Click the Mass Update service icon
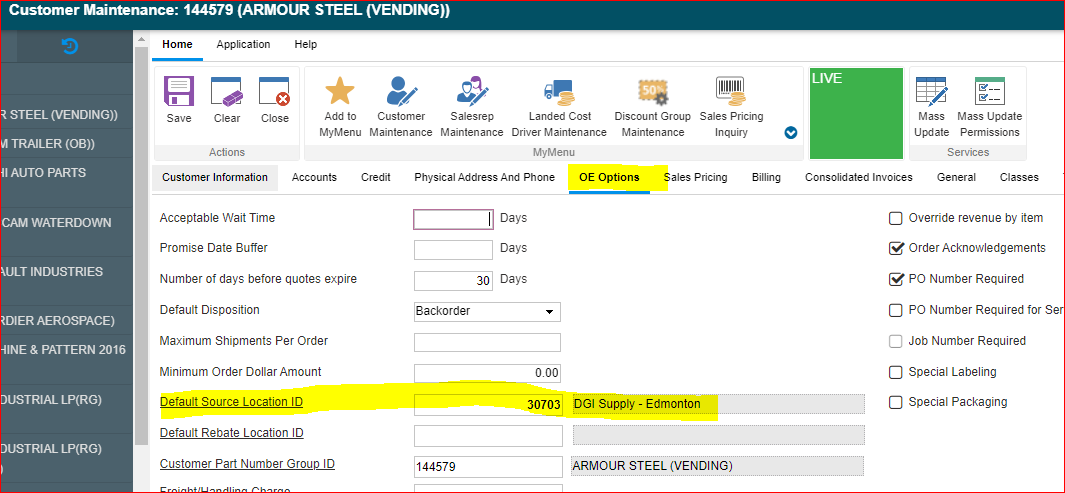This screenshot has height=493, width=1065. [931, 93]
